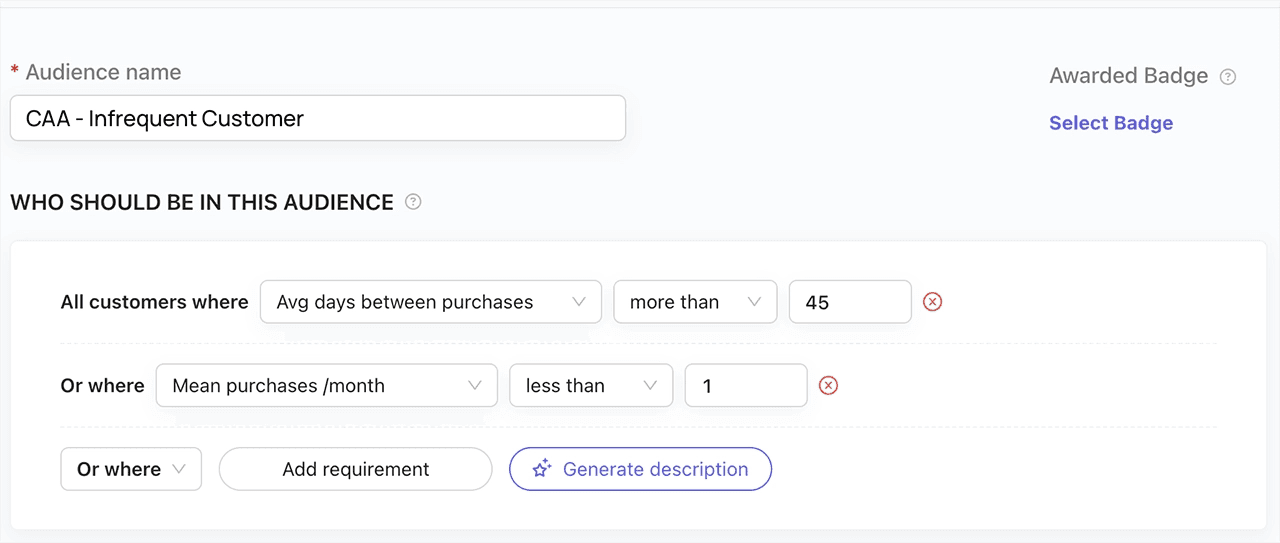The width and height of the screenshot is (1280, 543).
Task: Open the Mean purchases /month dropdown
Action: pos(326,386)
